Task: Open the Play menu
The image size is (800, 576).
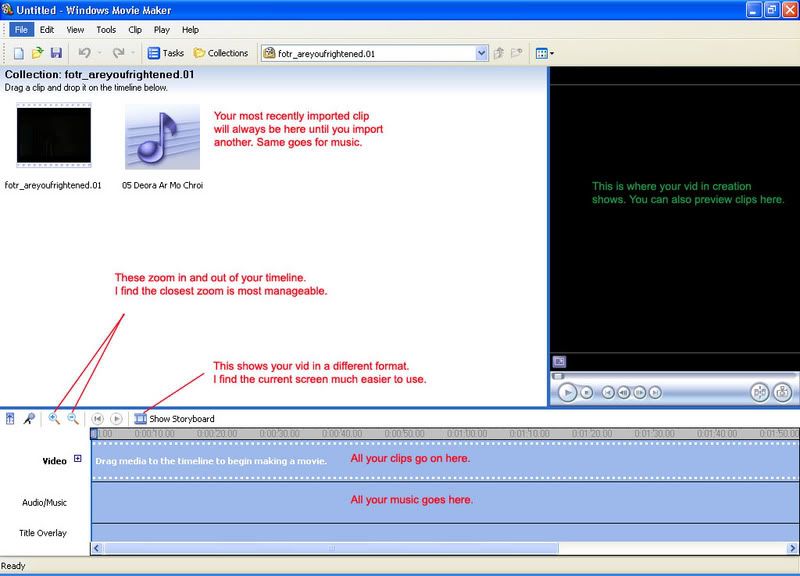Action: pos(162,30)
